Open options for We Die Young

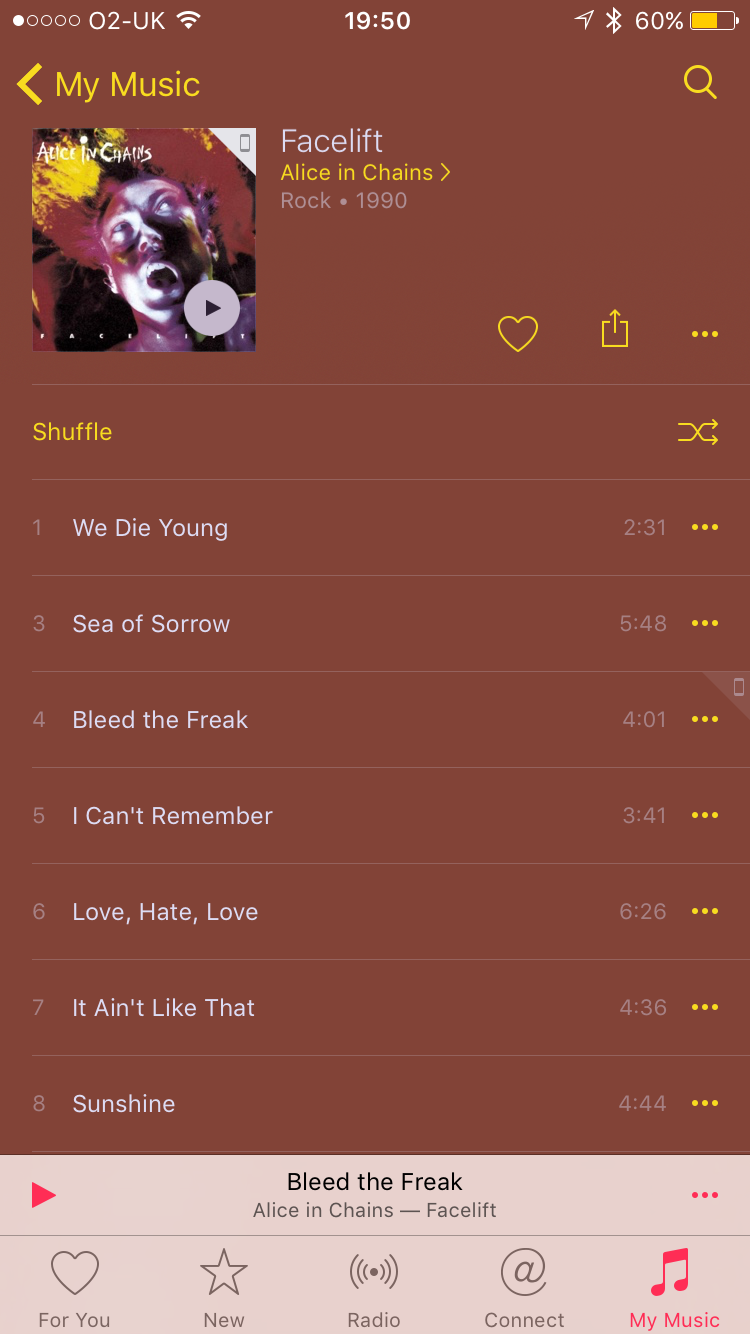[x=705, y=527]
